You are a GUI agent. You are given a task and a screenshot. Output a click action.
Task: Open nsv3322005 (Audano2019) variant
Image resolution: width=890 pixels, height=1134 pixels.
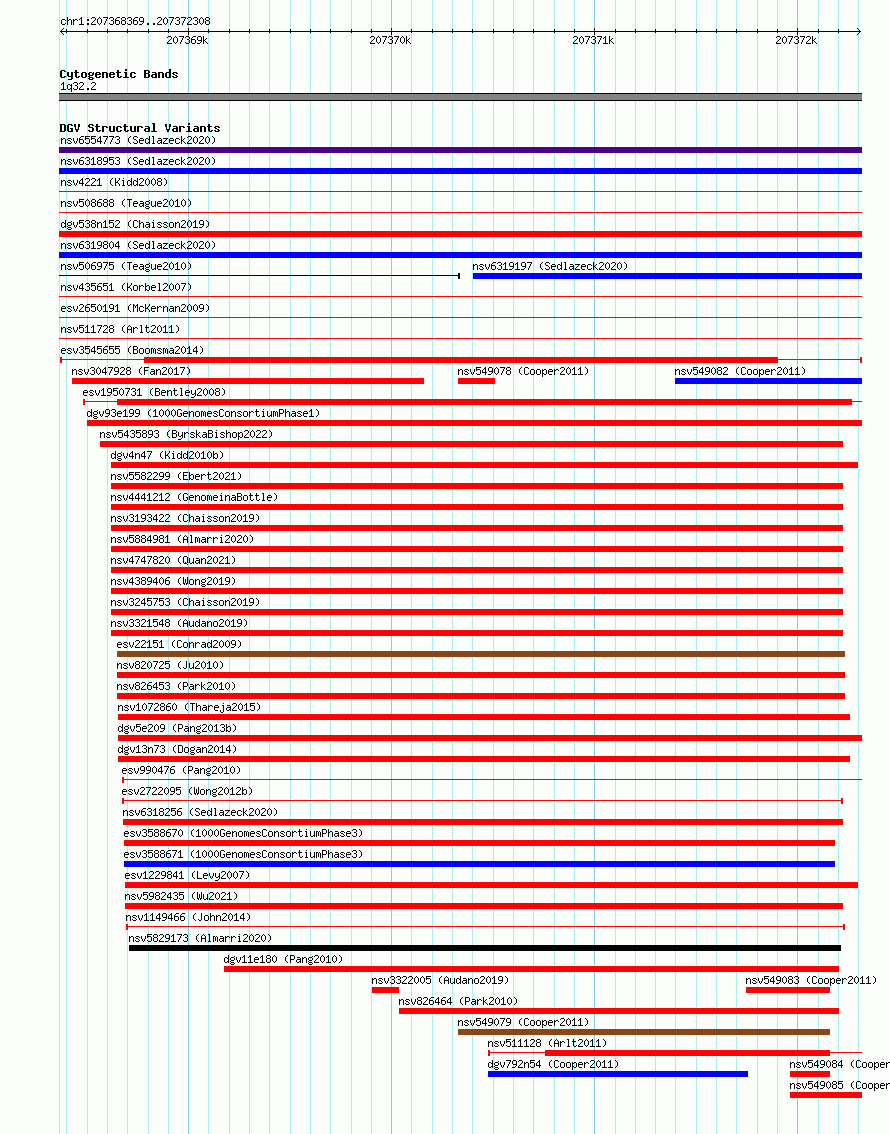pyautogui.click(x=440, y=979)
